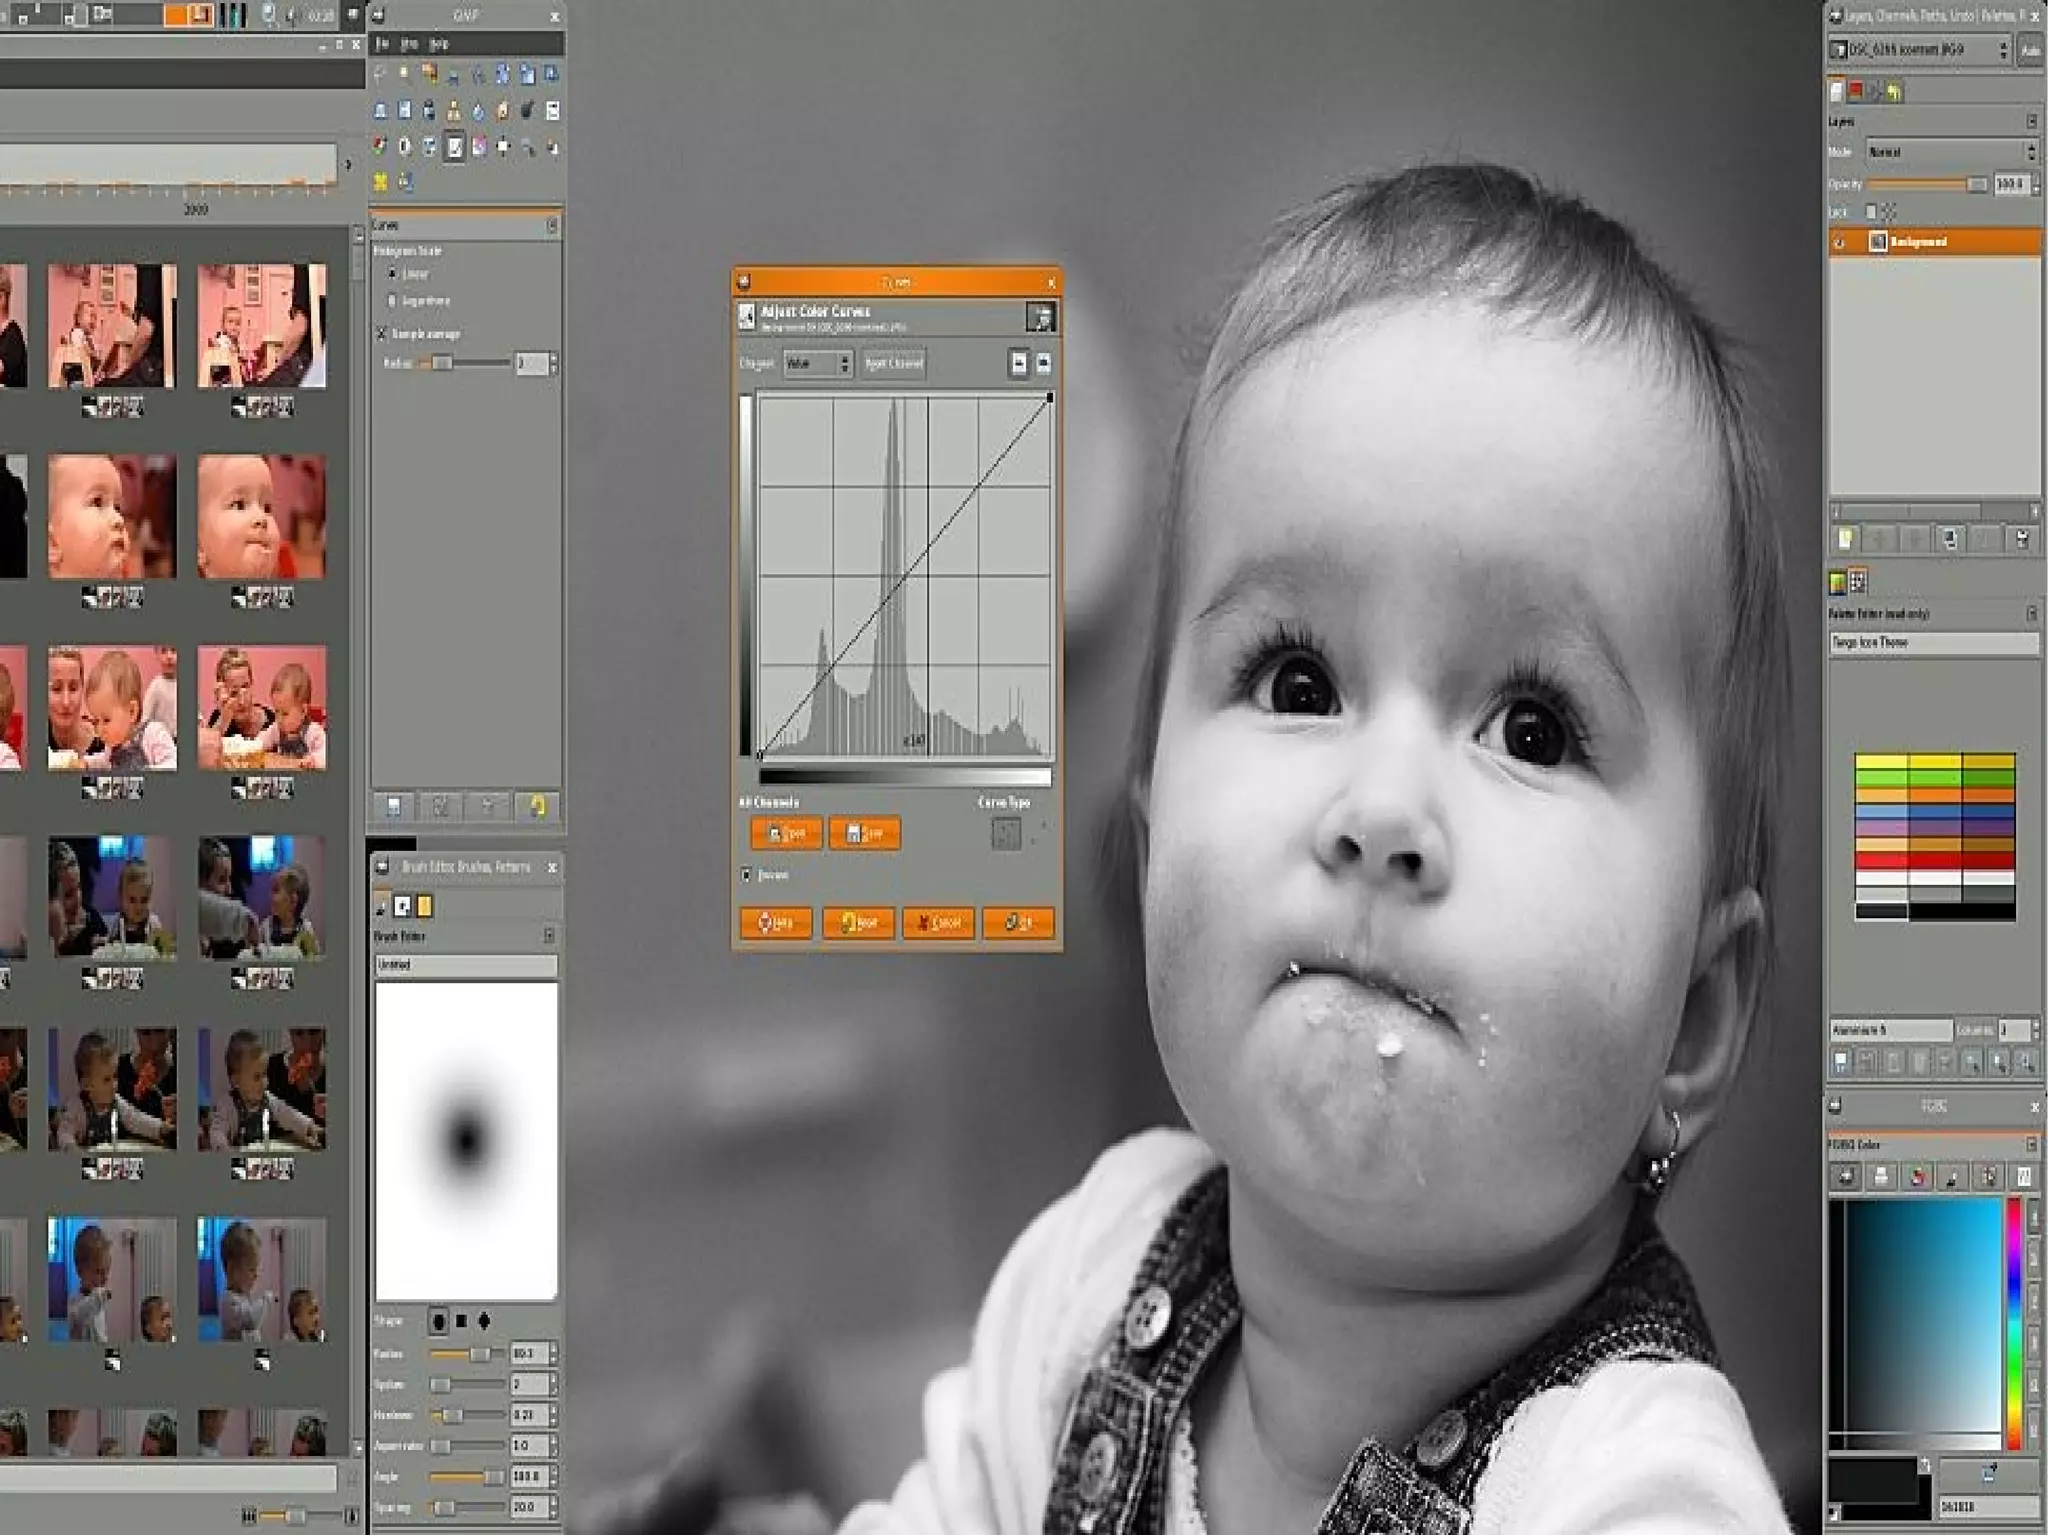Image resolution: width=2048 pixels, height=1535 pixels.
Task: Click the Paths tab icon in Layers dock
Action: coord(1875,92)
